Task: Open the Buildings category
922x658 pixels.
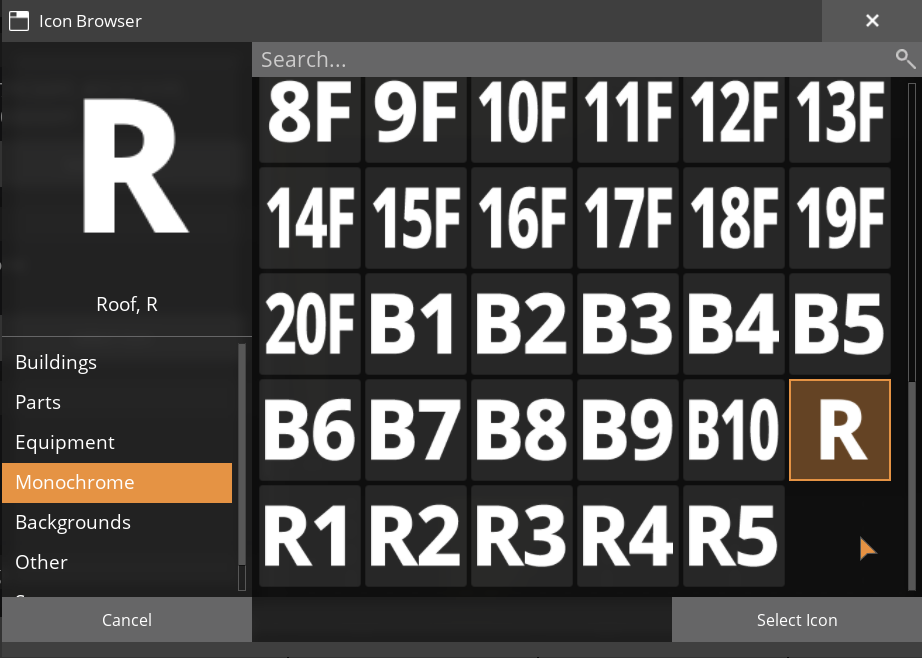Action: pyautogui.click(x=117, y=362)
